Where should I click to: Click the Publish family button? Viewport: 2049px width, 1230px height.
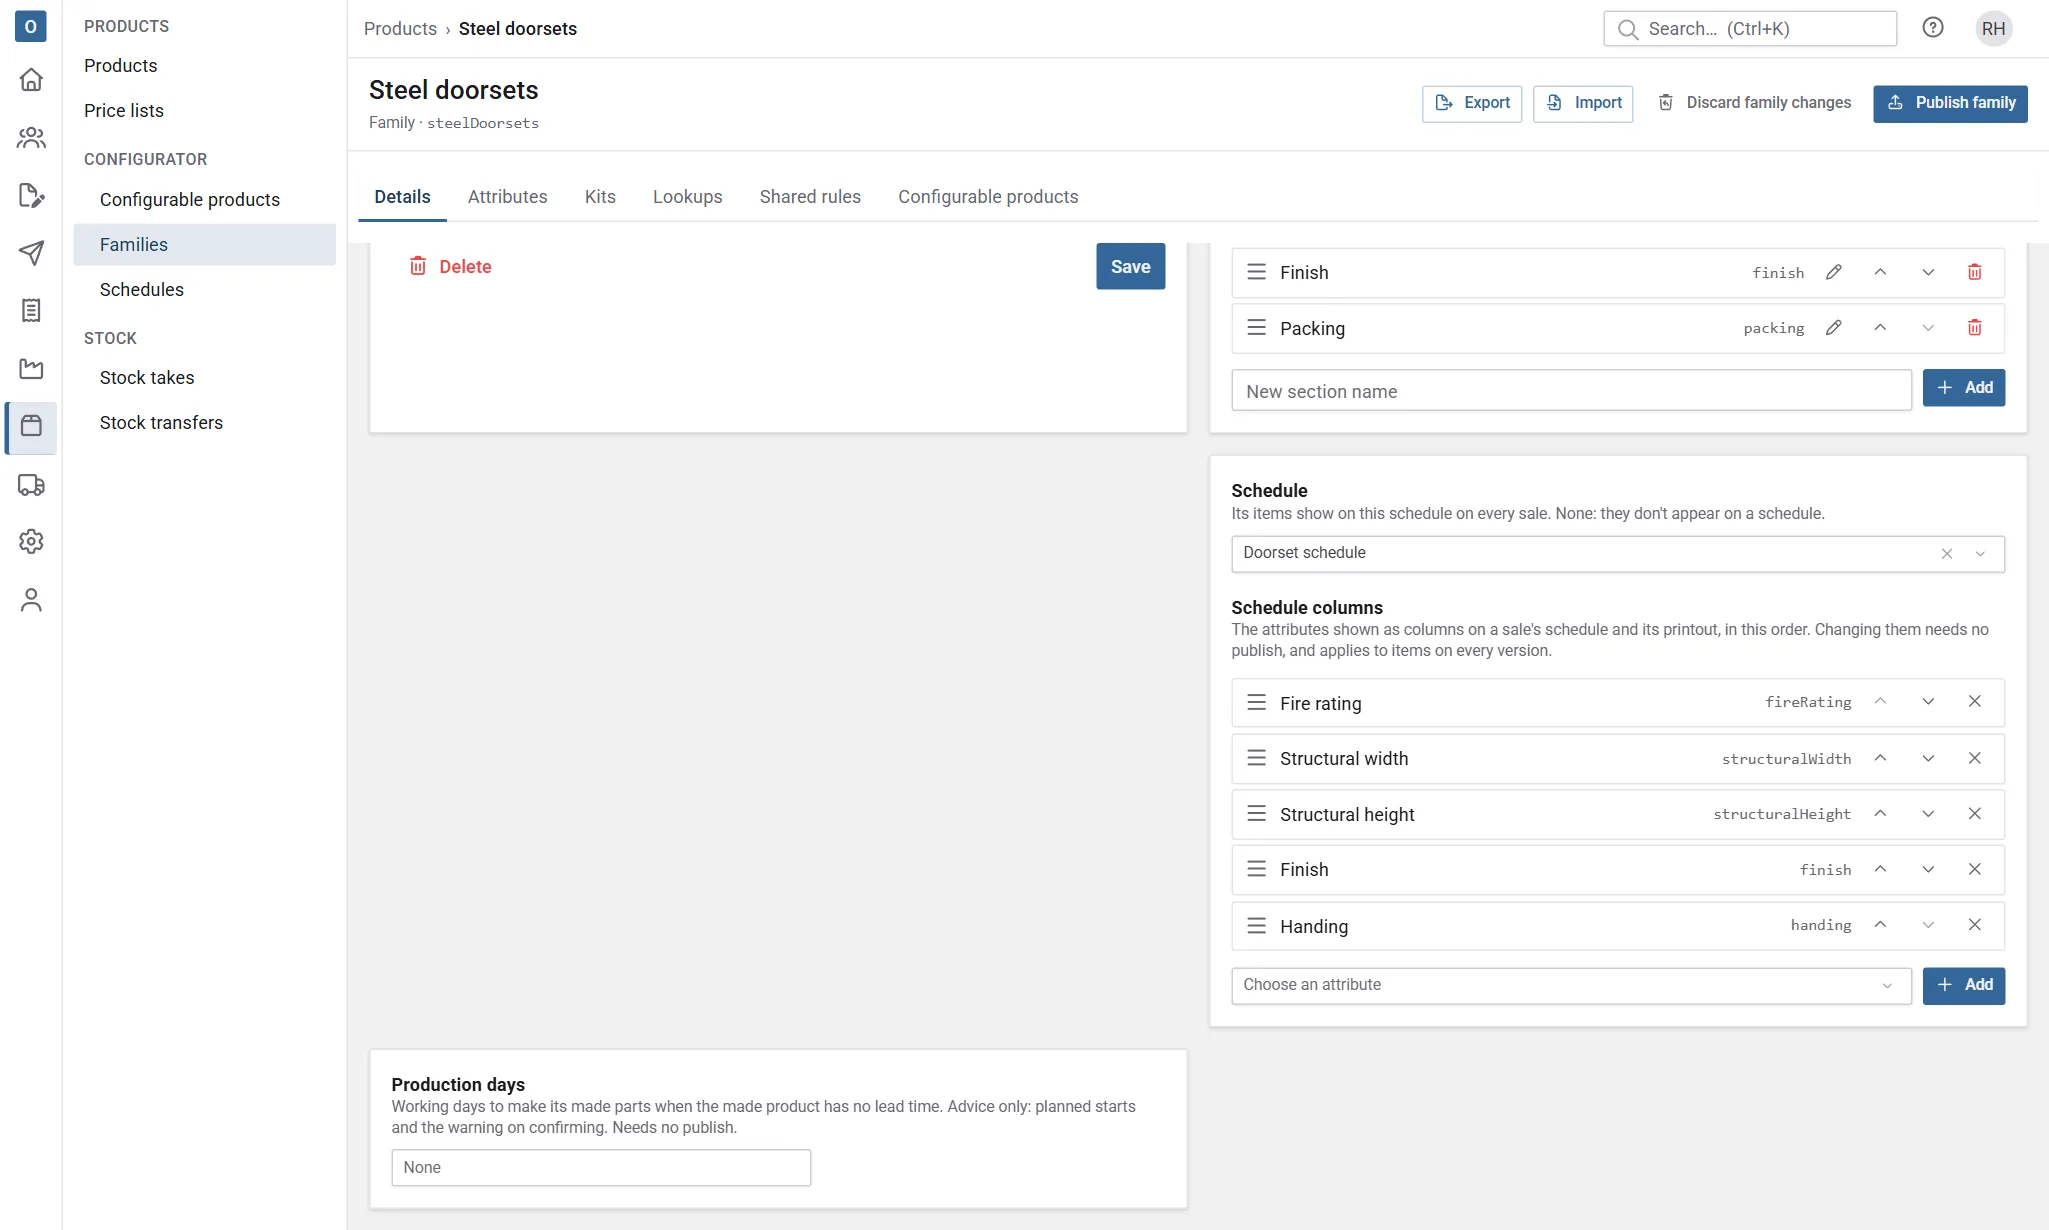coord(1950,103)
